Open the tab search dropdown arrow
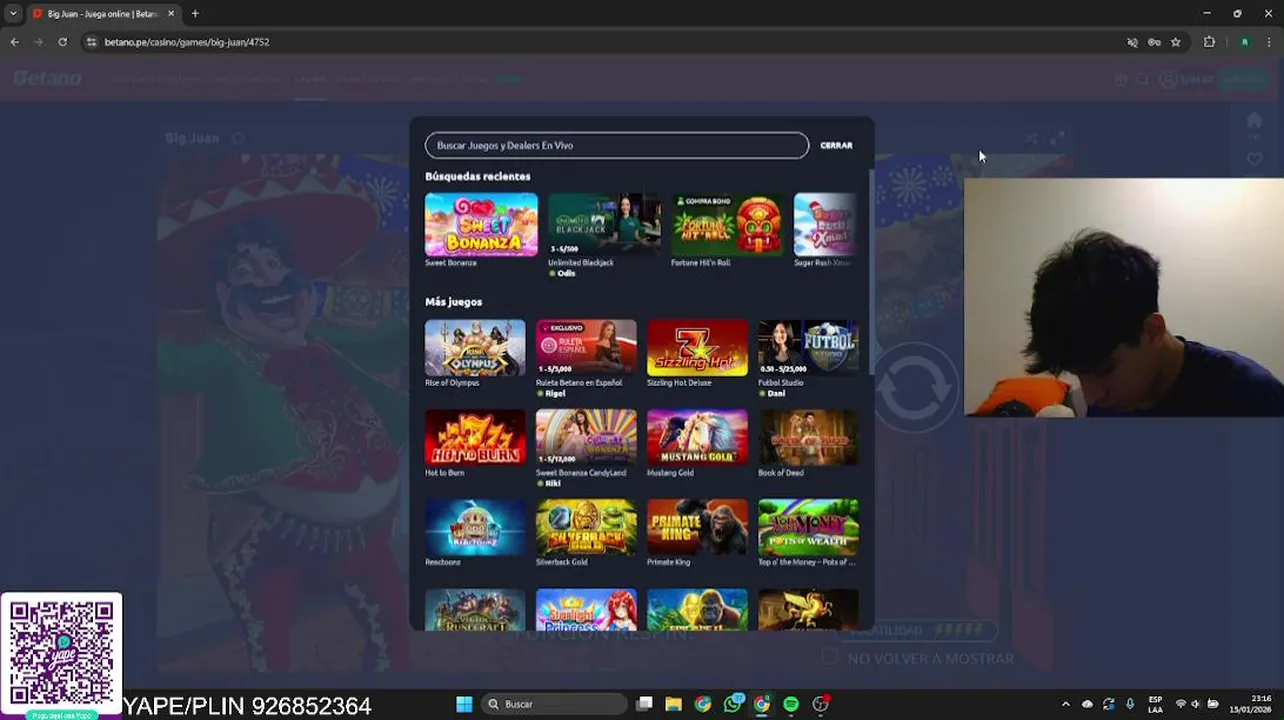Screen dimensions: 1284x720 click(x=13, y=14)
